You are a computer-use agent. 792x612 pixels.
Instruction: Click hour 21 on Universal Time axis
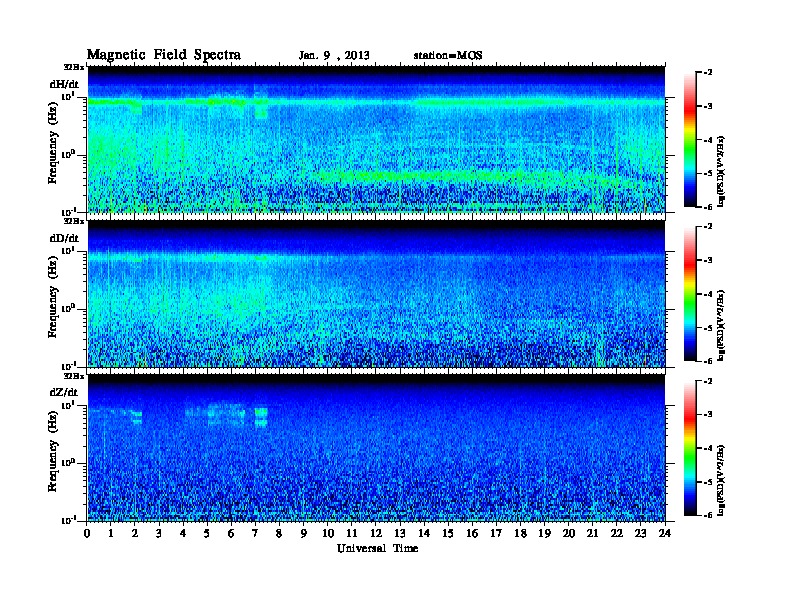point(592,534)
